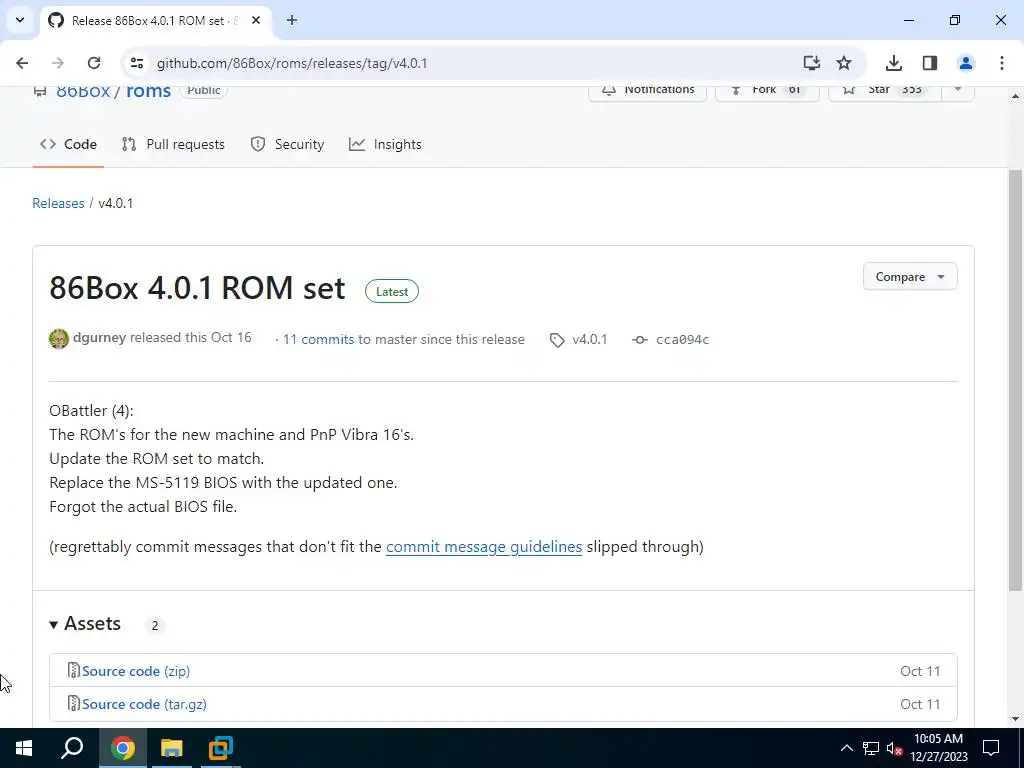Open the Chrome three-dot menu
This screenshot has height=768, width=1024.
[x=1002, y=63]
